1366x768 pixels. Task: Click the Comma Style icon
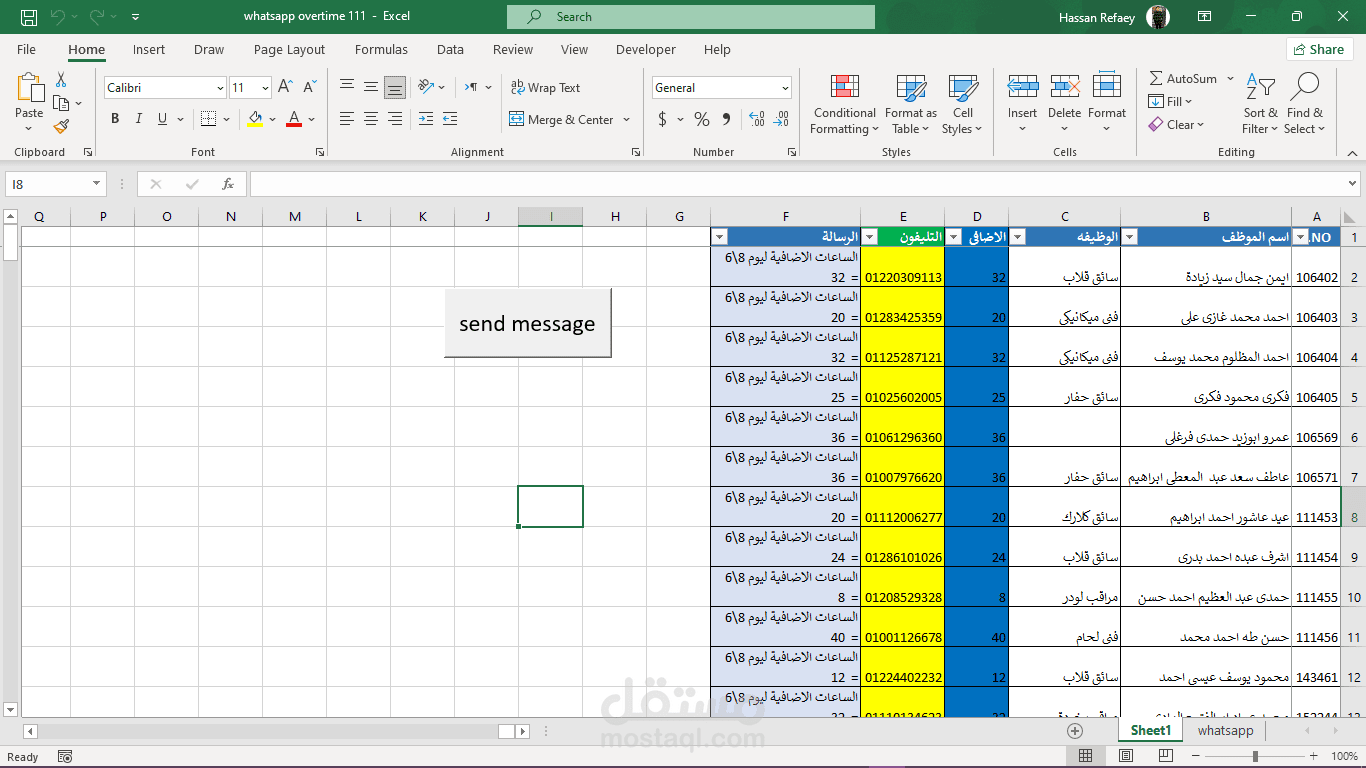pos(726,119)
